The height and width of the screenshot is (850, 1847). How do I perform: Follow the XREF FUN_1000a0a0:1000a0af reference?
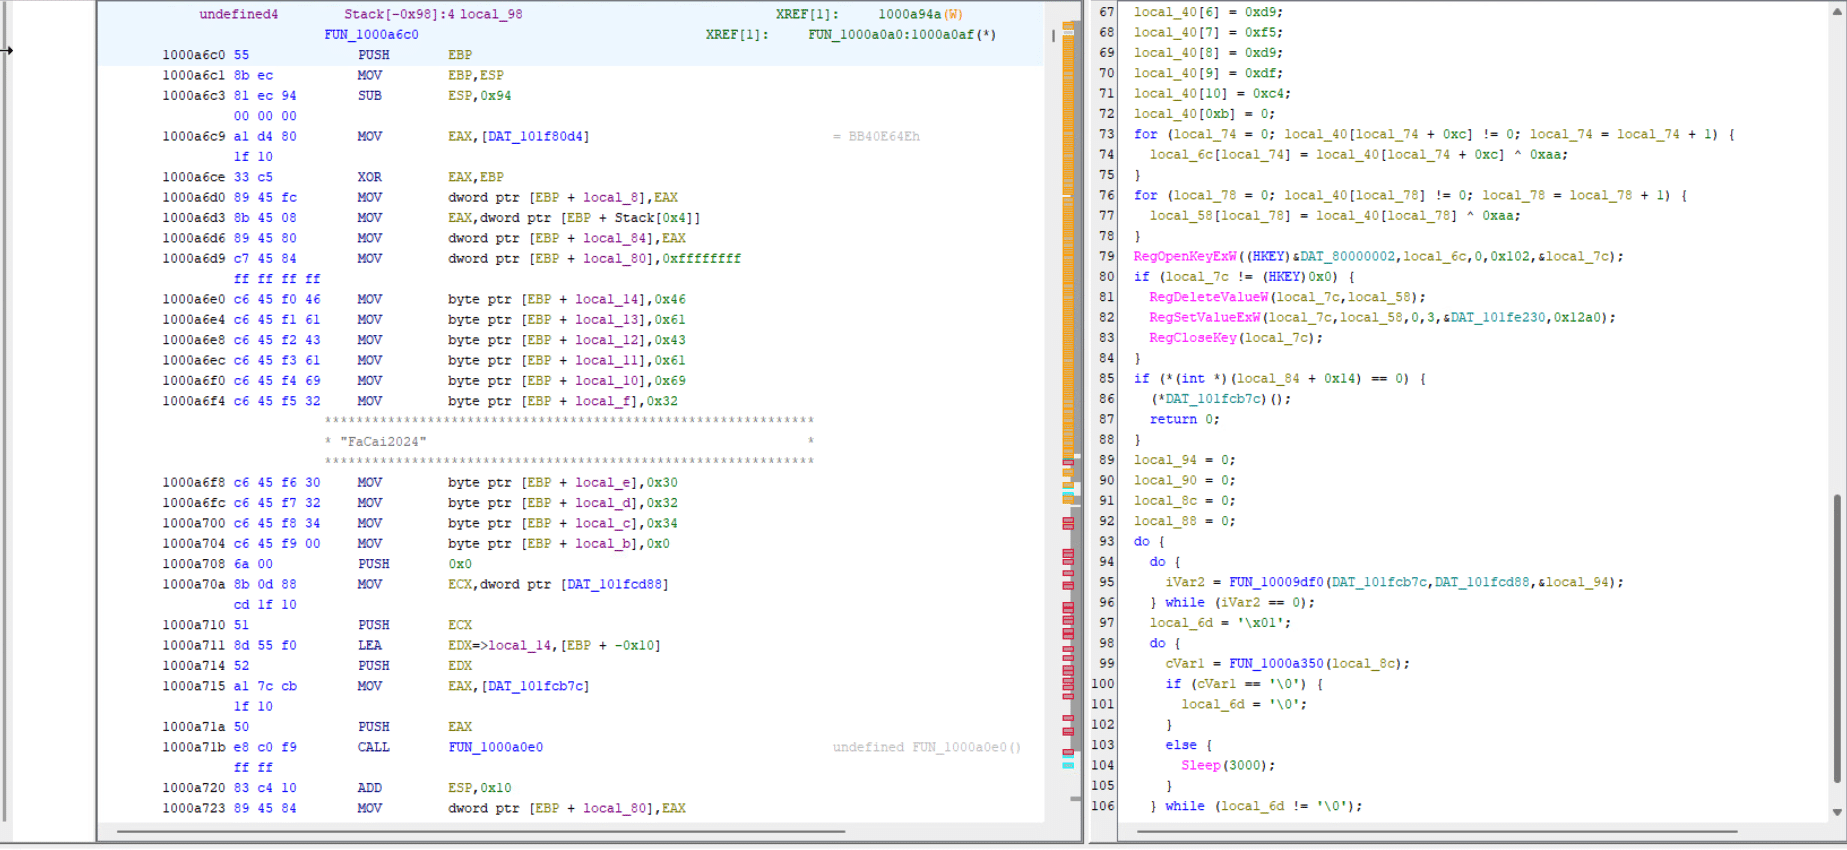coord(901,34)
